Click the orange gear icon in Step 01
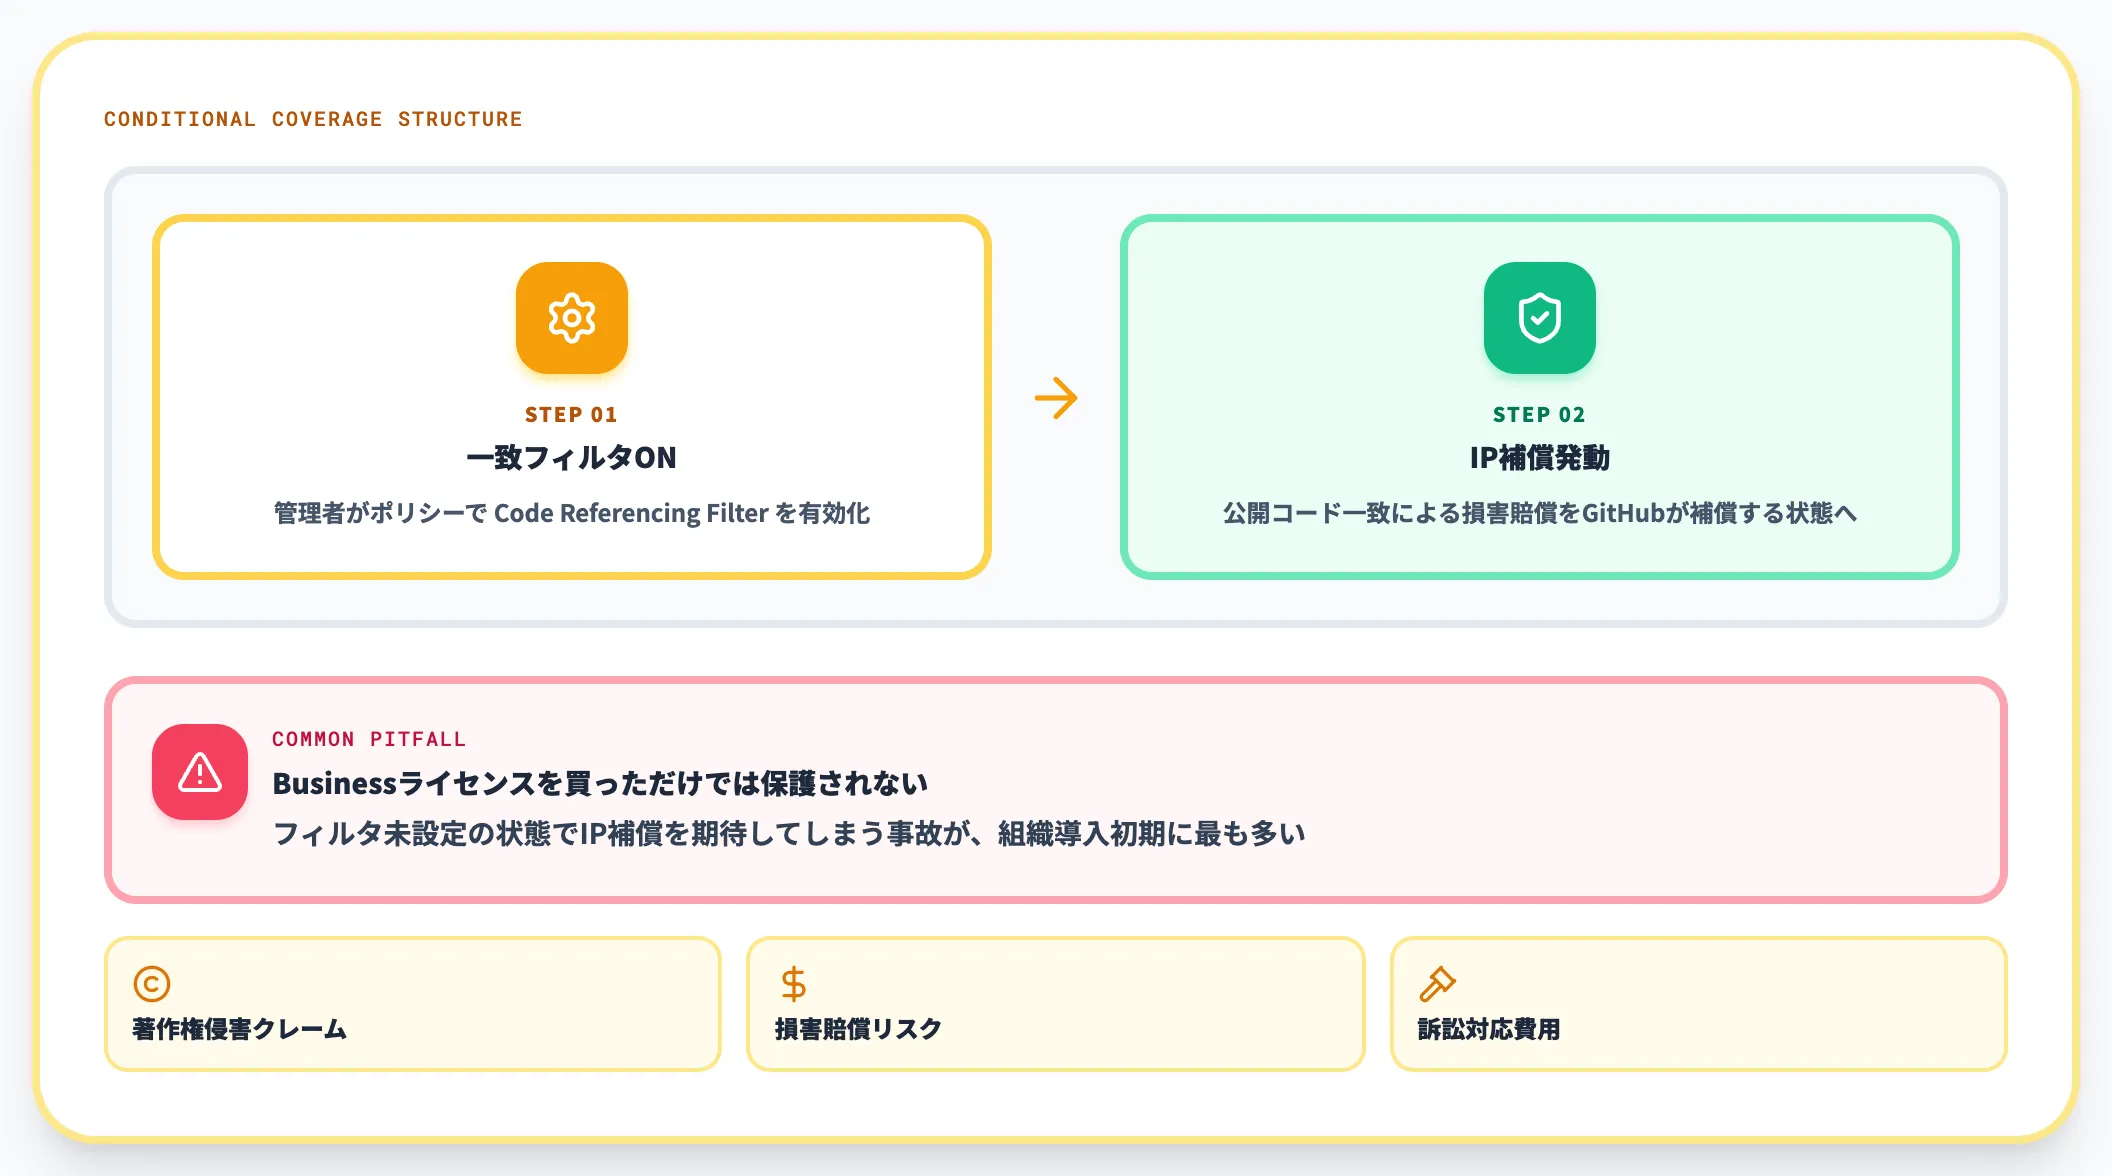 point(571,318)
